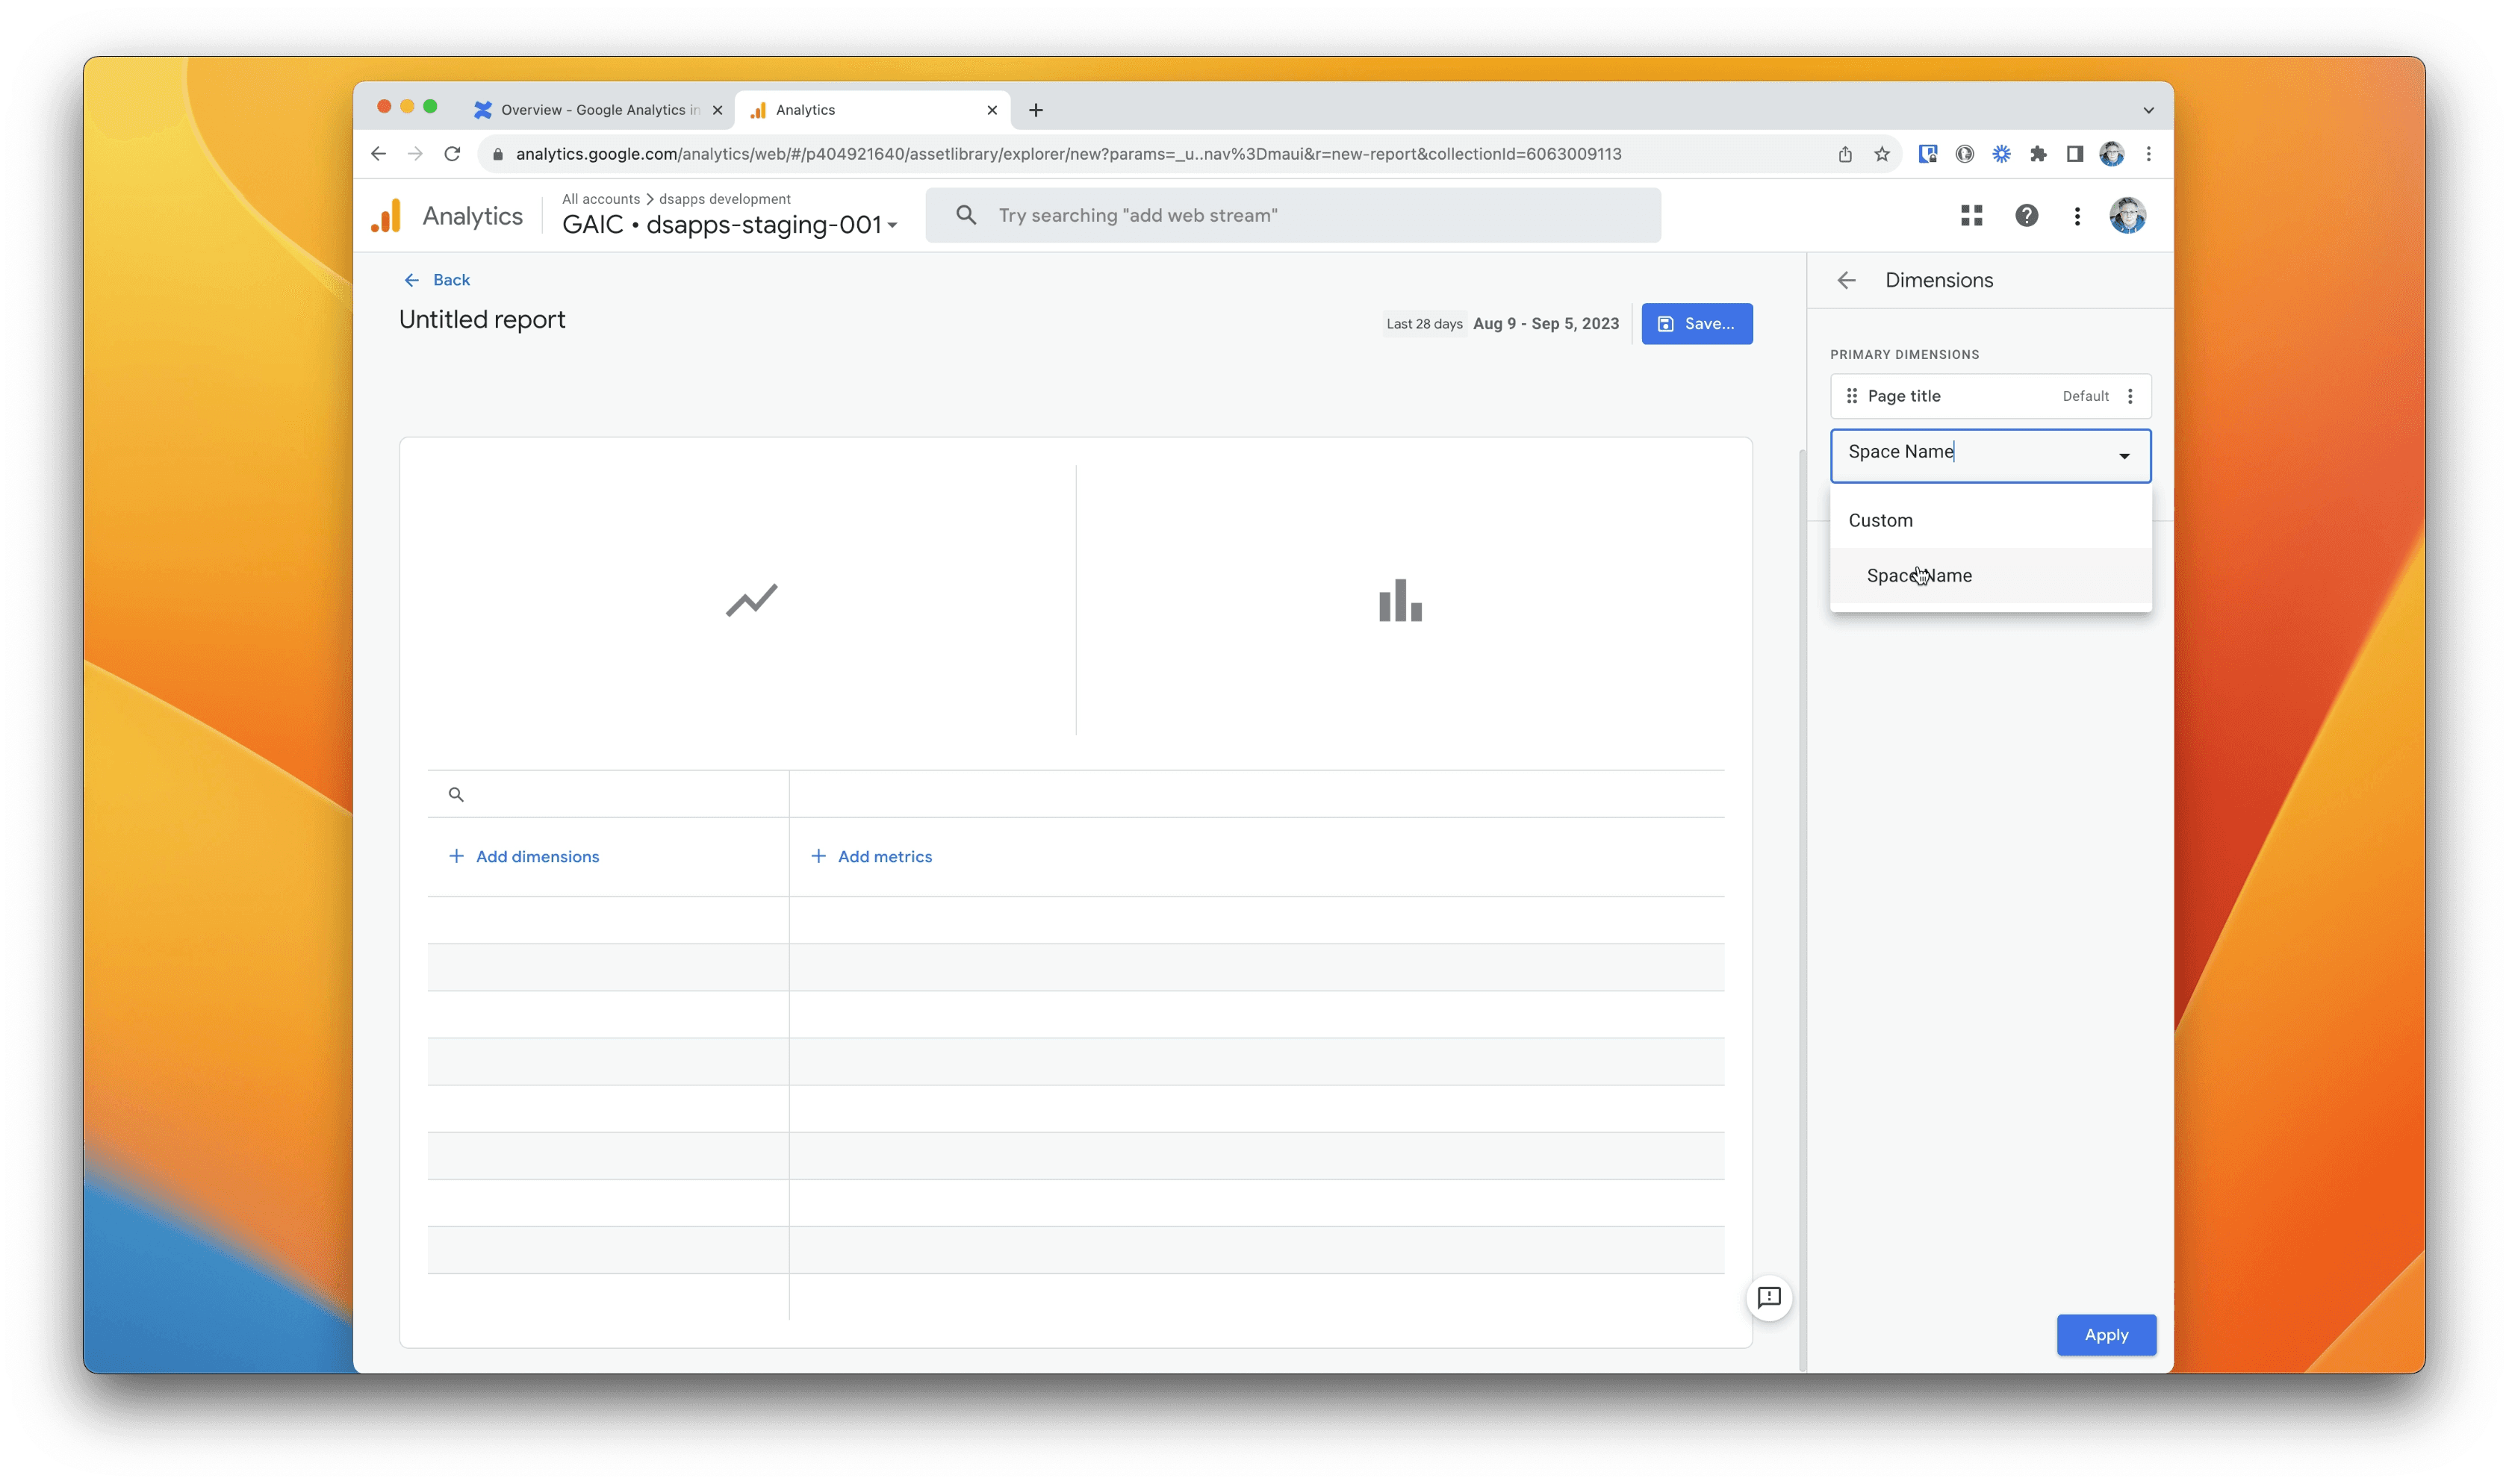
Task: Close the Analytics browser tab
Action: (992, 110)
